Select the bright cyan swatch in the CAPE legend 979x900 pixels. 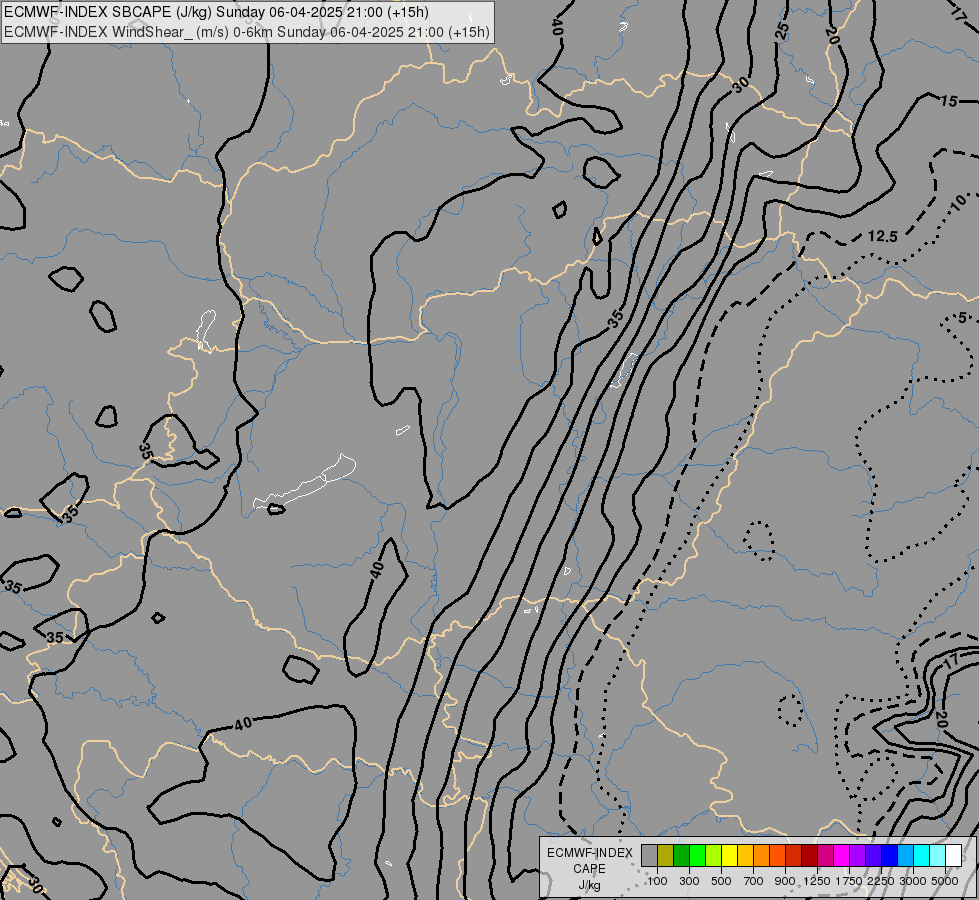coord(922,855)
